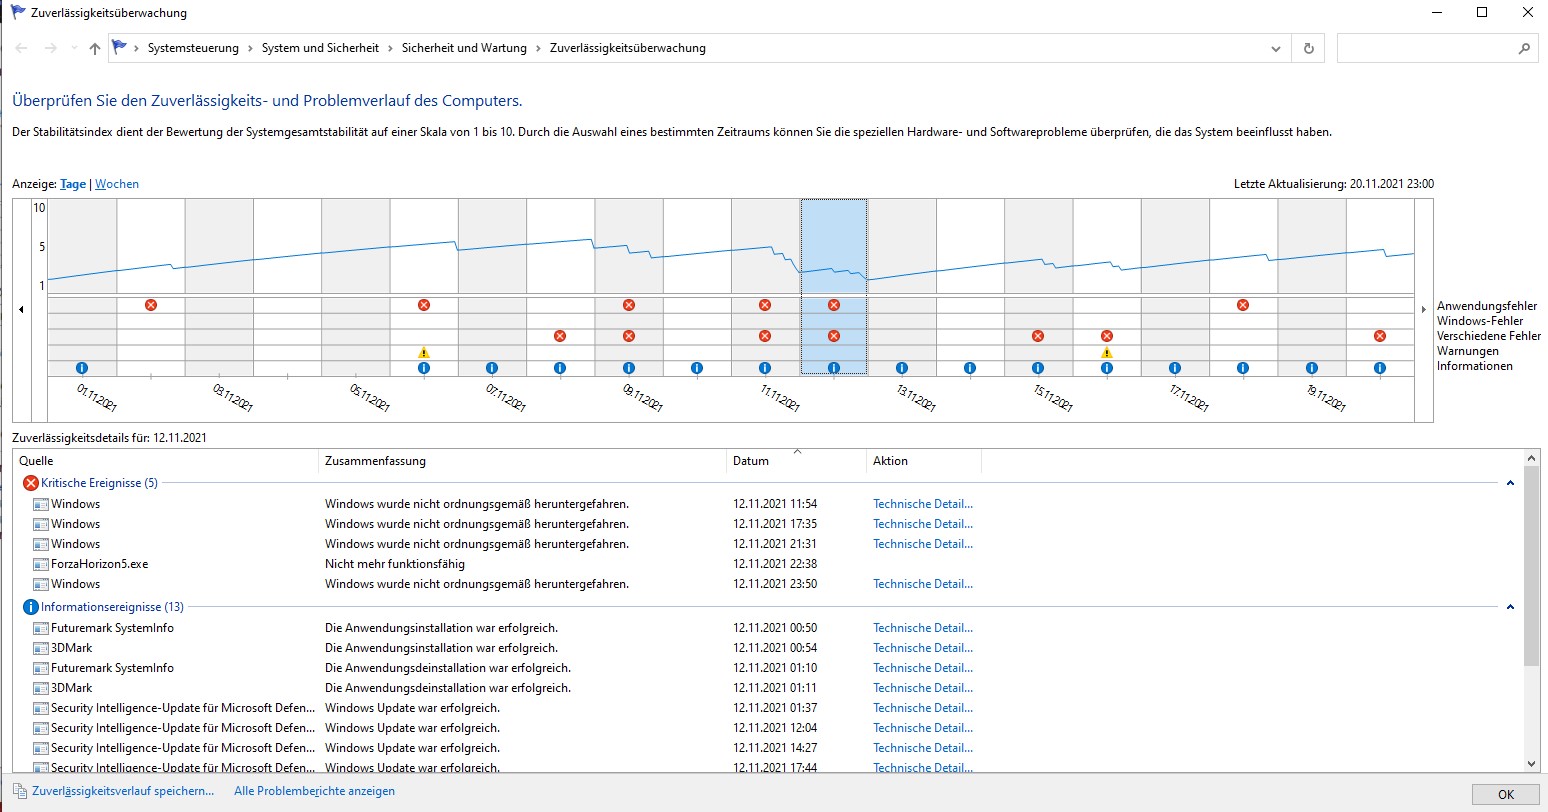Select the information icon on 13.11.2021
1548x812 pixels.
(902, 368)
